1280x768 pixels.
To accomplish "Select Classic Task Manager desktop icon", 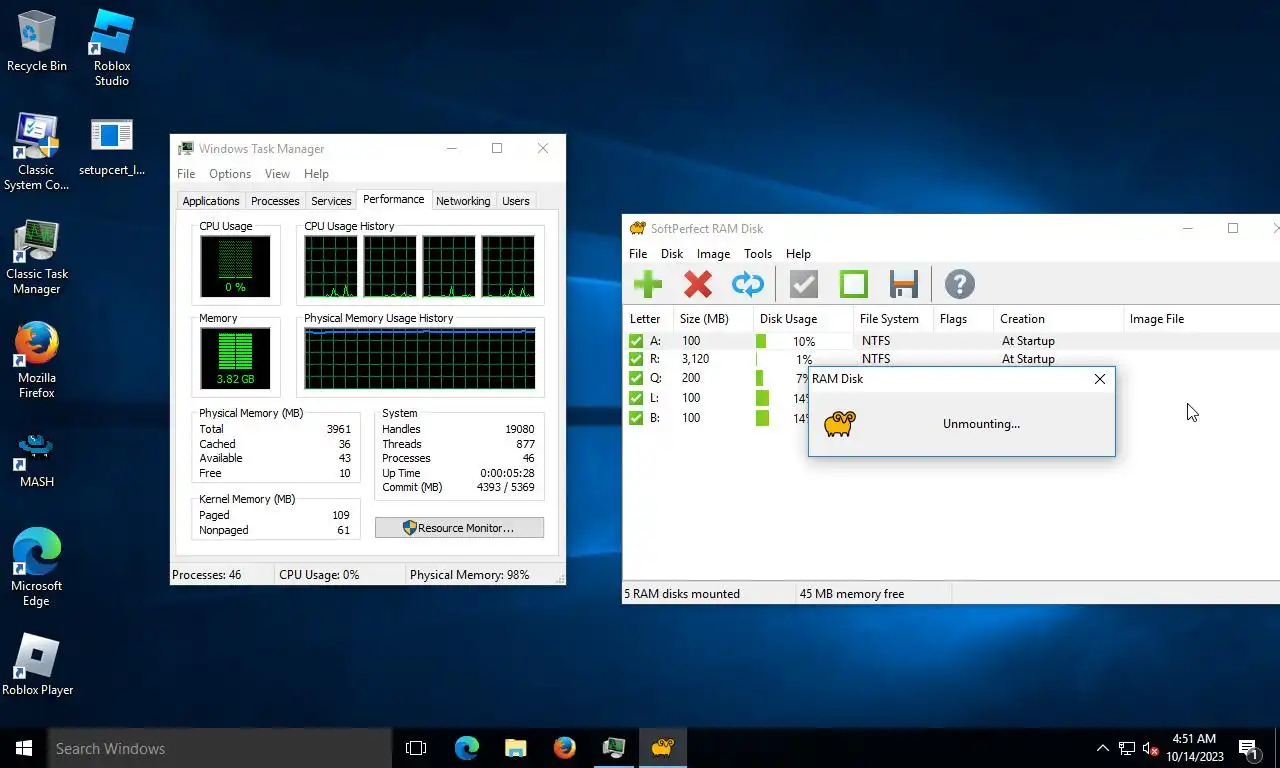I will [37, 256].
